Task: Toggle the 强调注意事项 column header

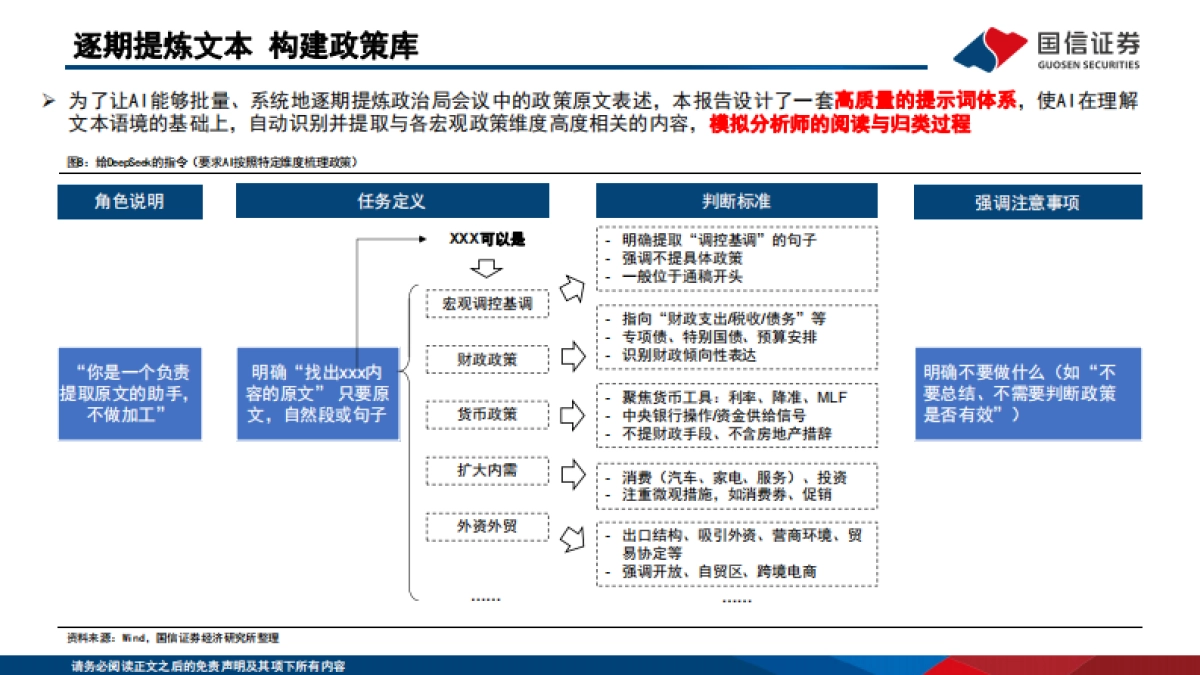Action: (1027, 202)
